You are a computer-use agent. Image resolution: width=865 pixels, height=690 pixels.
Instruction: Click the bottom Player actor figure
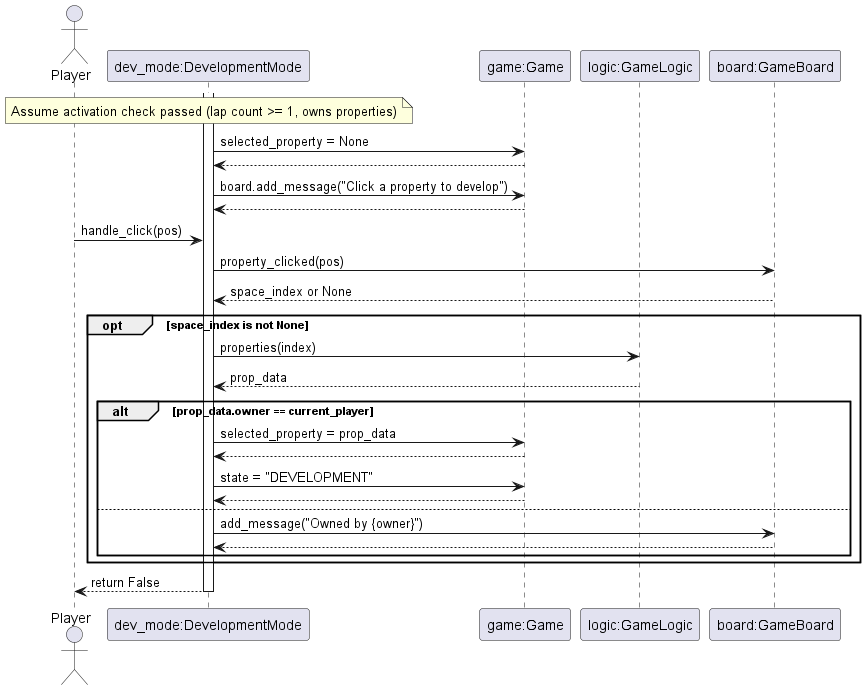[x=74, y=656]
